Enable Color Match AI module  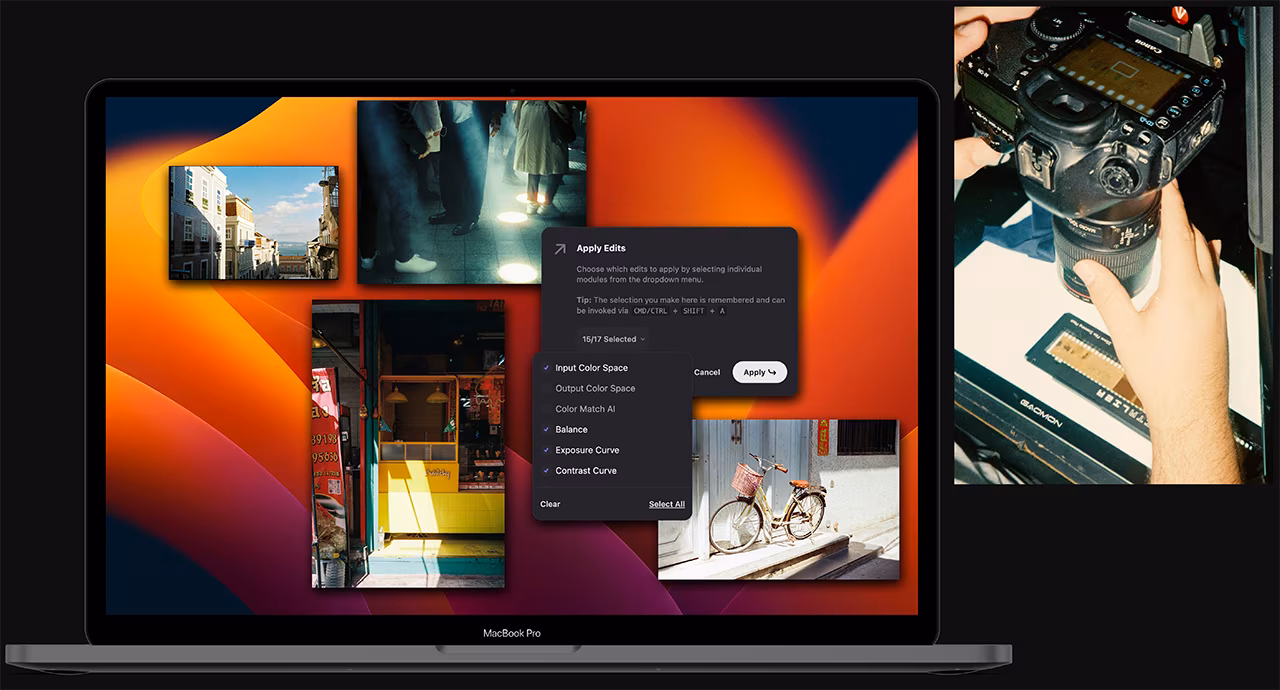[x=546, y=409]
